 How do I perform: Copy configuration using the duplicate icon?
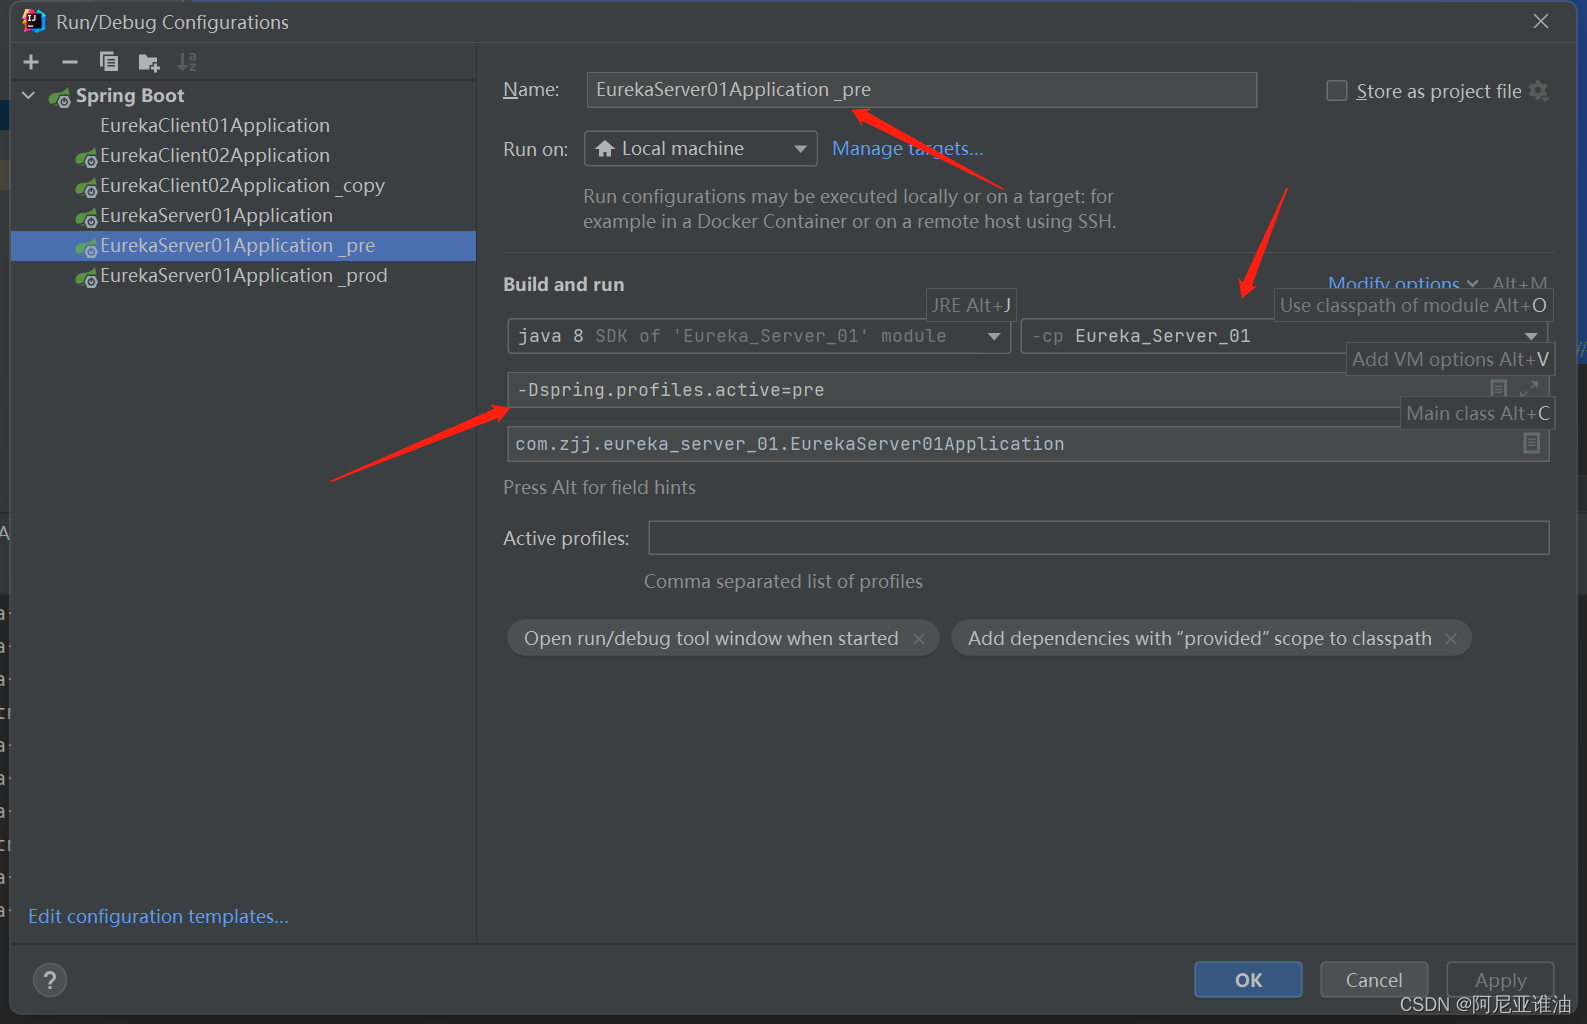[x=109, y=62]
